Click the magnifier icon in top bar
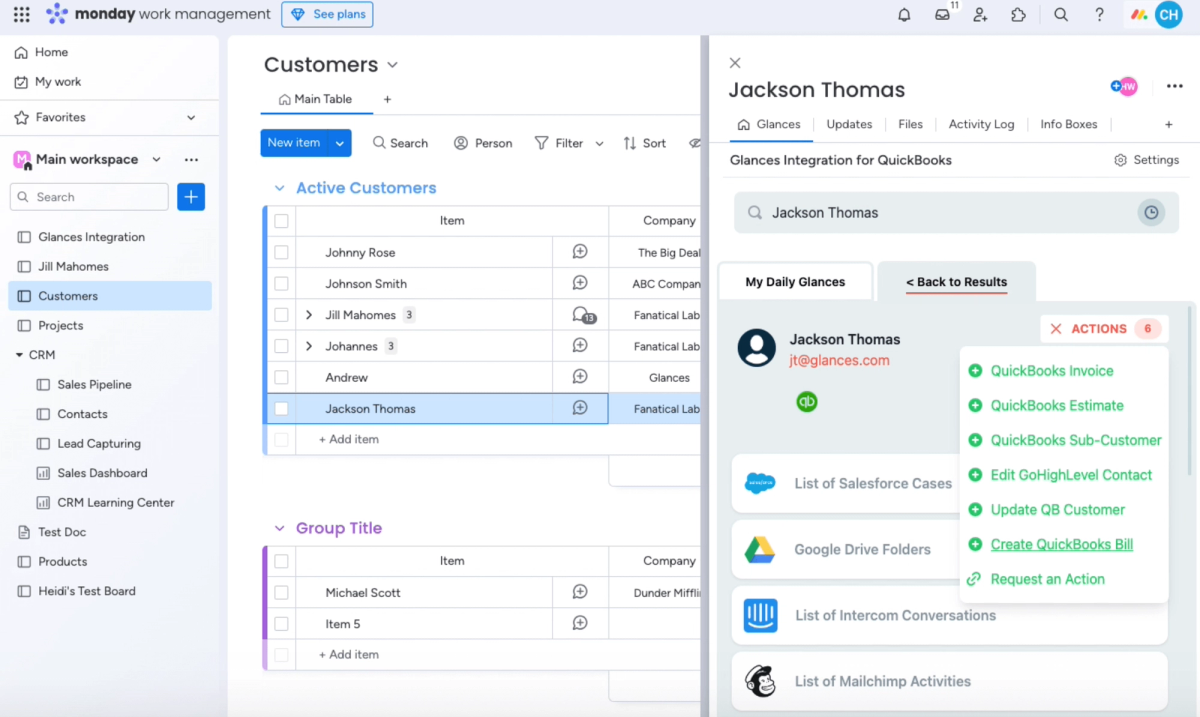The height and width of the screenshot is (717, 1200). tap(1061, 15)
